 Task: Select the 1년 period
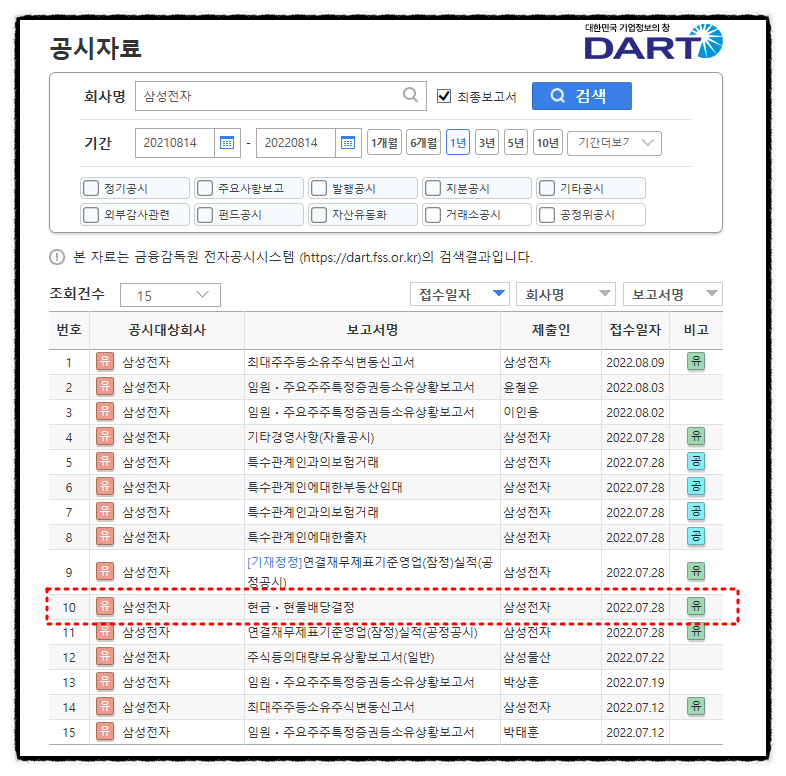(x=458, y=143)
